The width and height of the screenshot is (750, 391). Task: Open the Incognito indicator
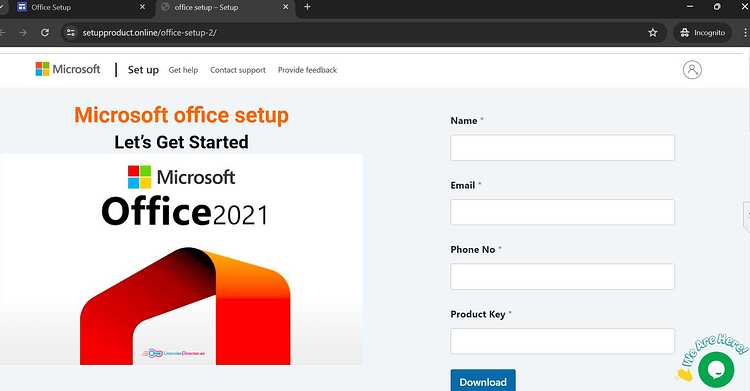pyautogui.click(x=702, y=33)
